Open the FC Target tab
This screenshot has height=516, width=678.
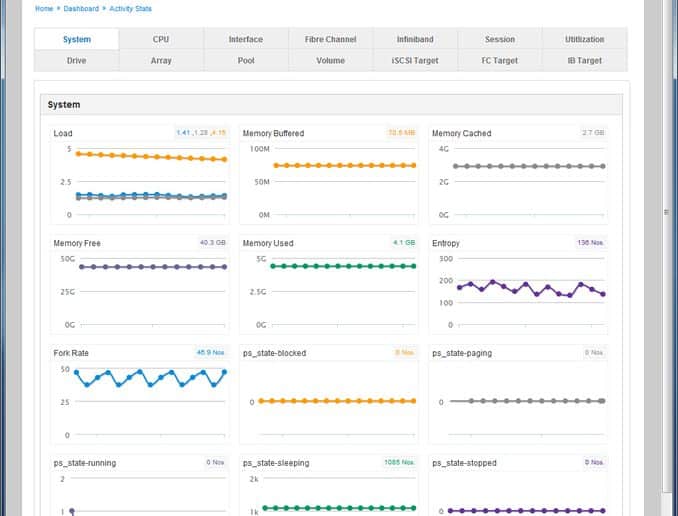point(500,61)
